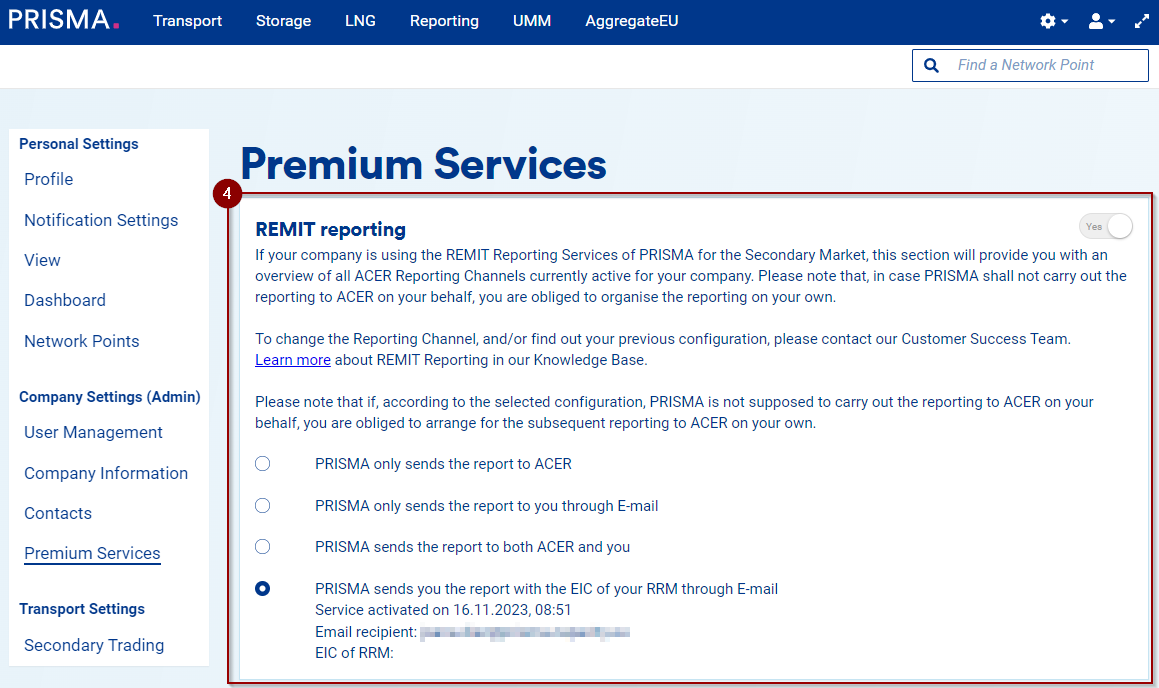Select report to you through E-mail option
1159x688 pixels.
tap(262, 506)
